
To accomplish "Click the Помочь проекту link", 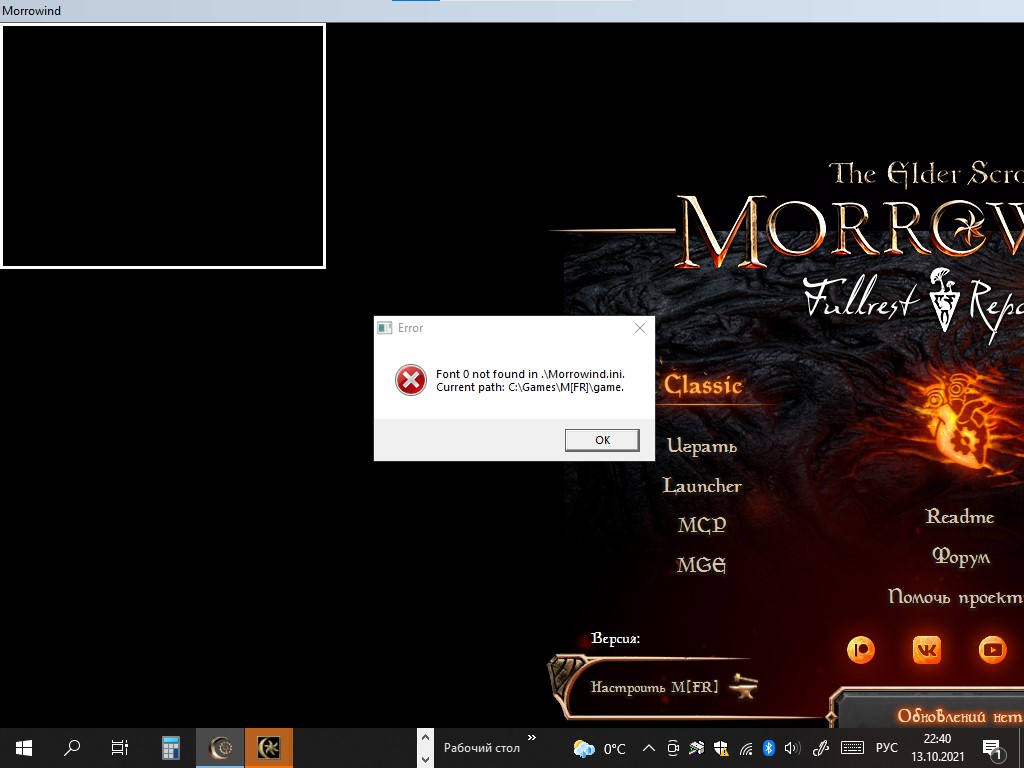I will [x=955, y=597].
